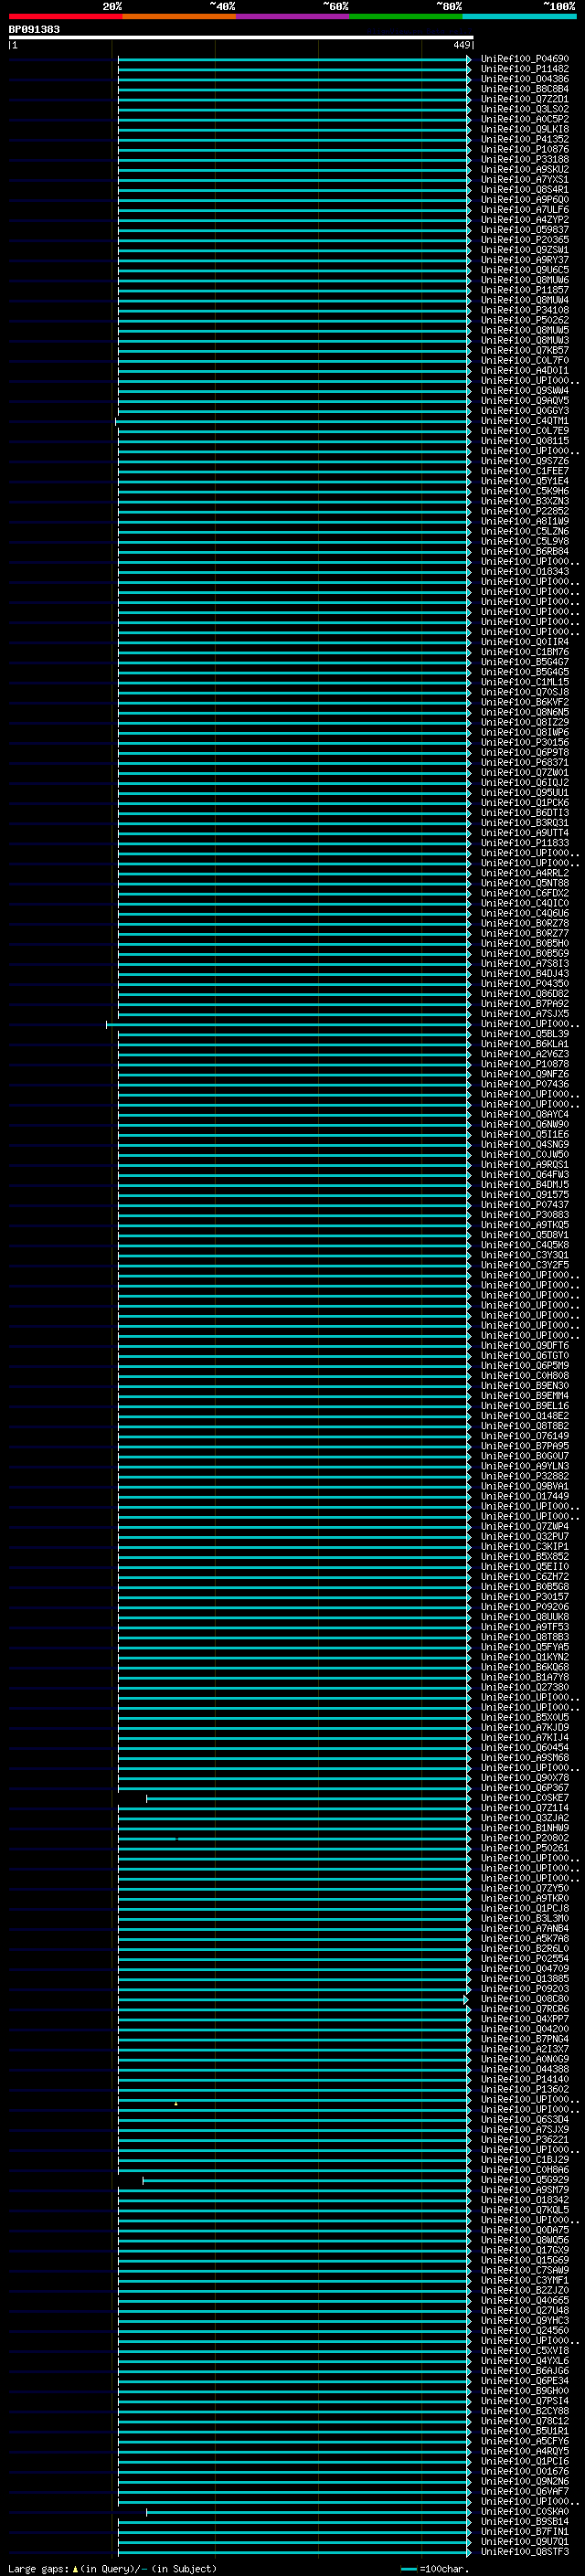Choose the UniRef100_A9P6Q0 entry
The width and height of the screenshot is (585, 2576).
click(524, 200)
